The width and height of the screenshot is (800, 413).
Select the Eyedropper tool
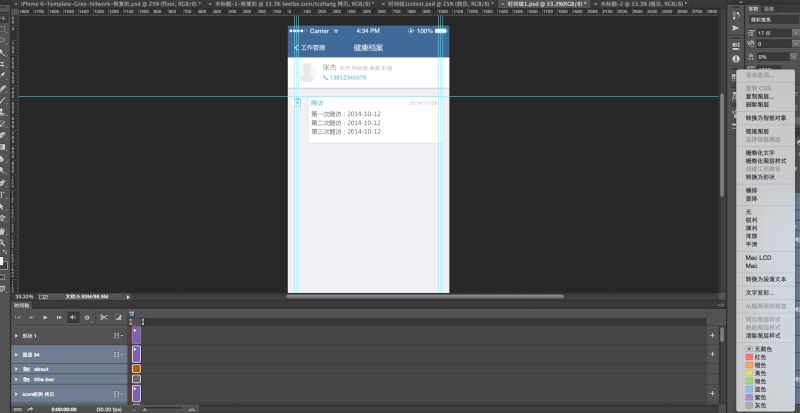point(4,76)
